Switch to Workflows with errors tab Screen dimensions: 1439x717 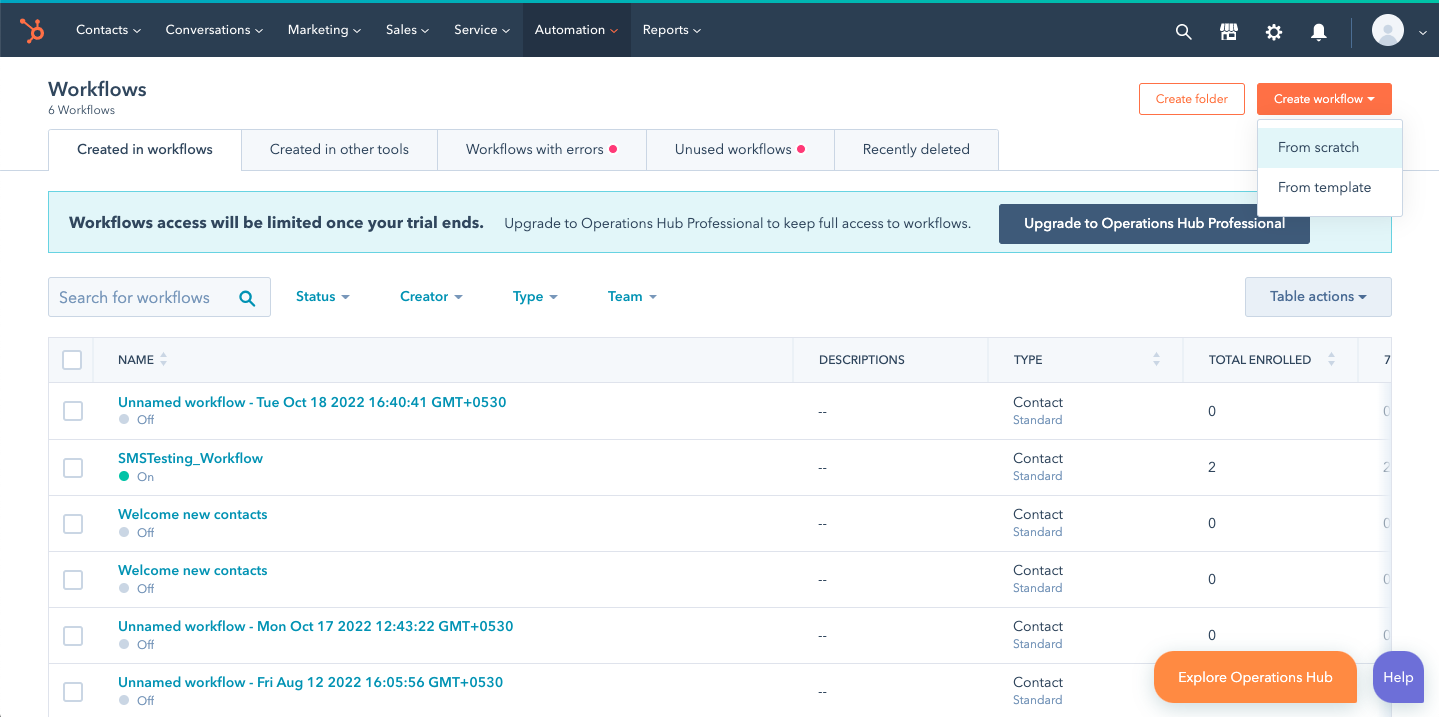(542, 150)
